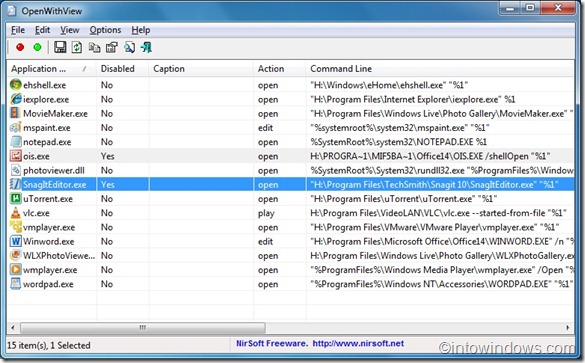Viewport: 585px width, 363px height.
Task: Select the wmplayer.exe row name
Action: [x=50, y=270]
